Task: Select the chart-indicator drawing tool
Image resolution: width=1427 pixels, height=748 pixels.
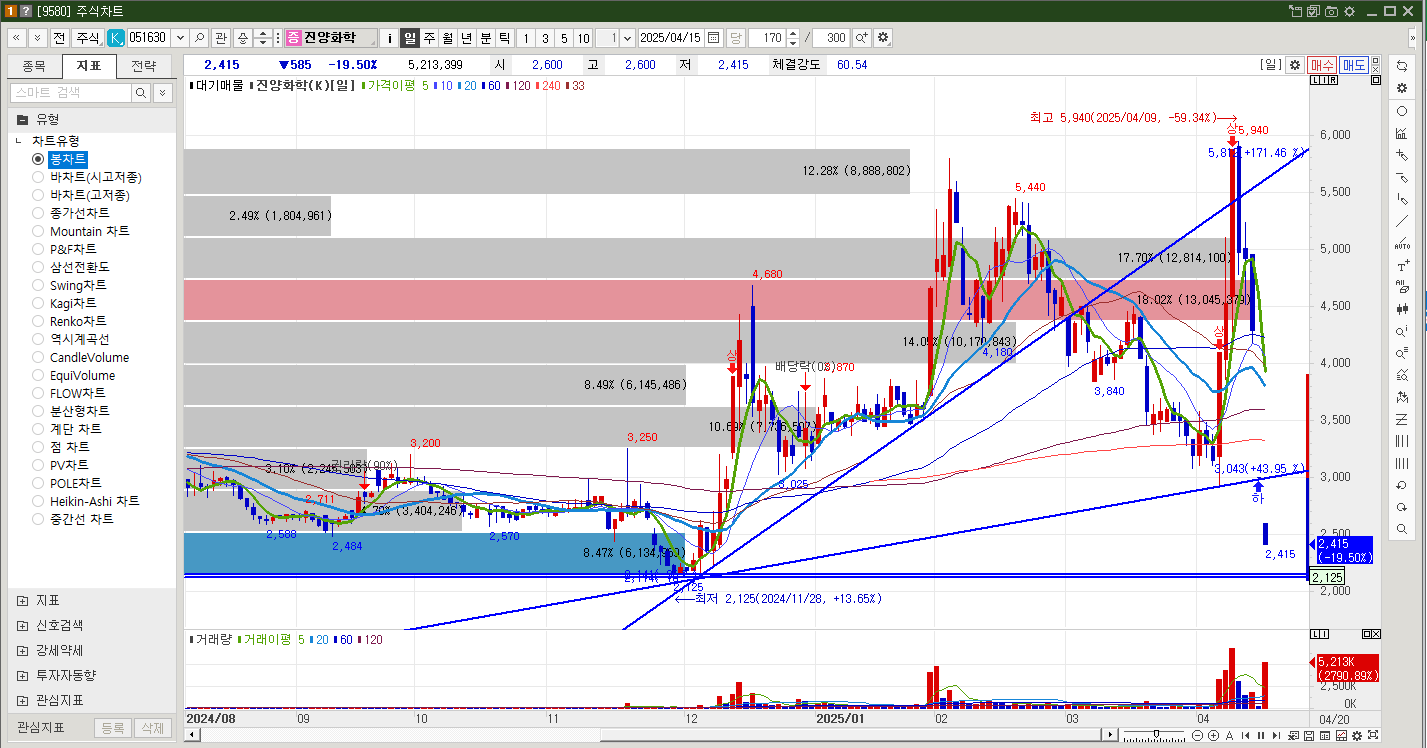Action: pyautogui.click(x=1402, y=133)
